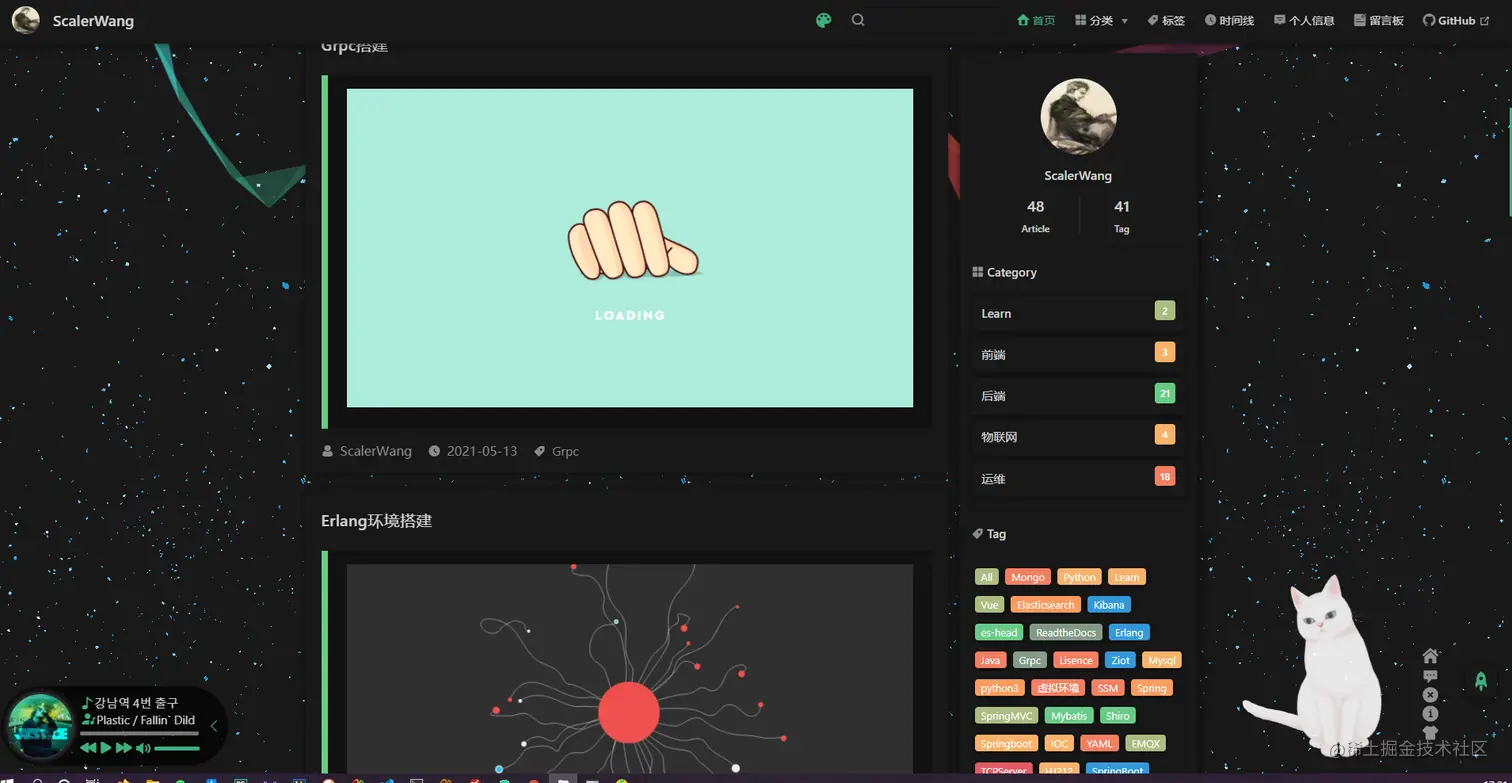1512x783 pixels.
Task: Close the cat widget with the X icon
Action: point(1430,695)
